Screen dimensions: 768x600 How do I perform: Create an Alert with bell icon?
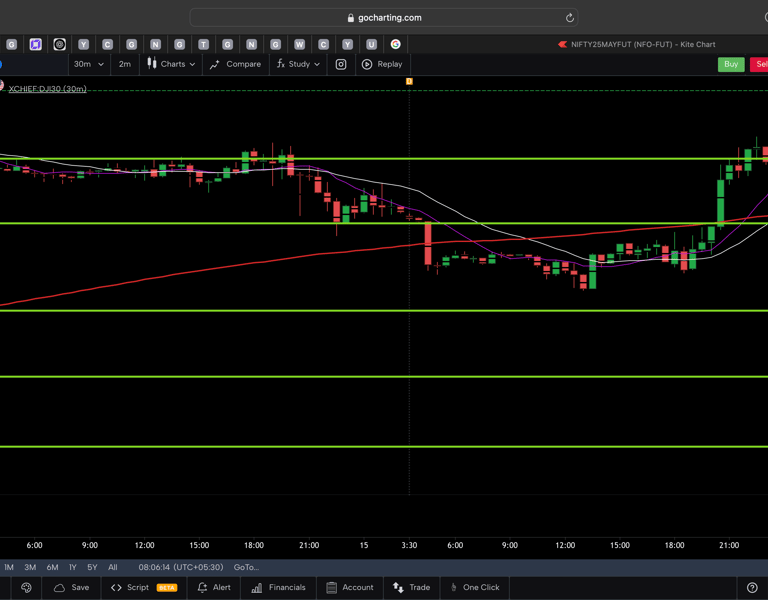pyautogui.click(x=214, y=588)
